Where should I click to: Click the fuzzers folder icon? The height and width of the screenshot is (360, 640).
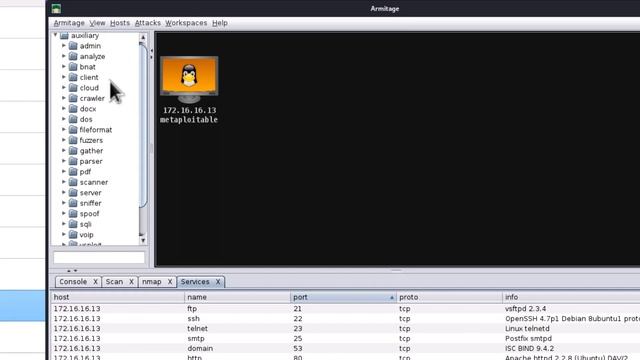point(73,140)
